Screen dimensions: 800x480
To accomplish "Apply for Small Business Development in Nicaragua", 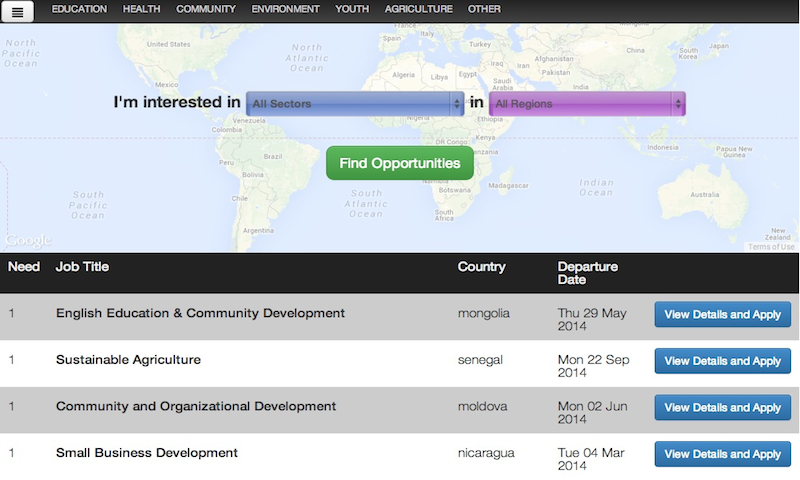I will click(x=722, y=454).
